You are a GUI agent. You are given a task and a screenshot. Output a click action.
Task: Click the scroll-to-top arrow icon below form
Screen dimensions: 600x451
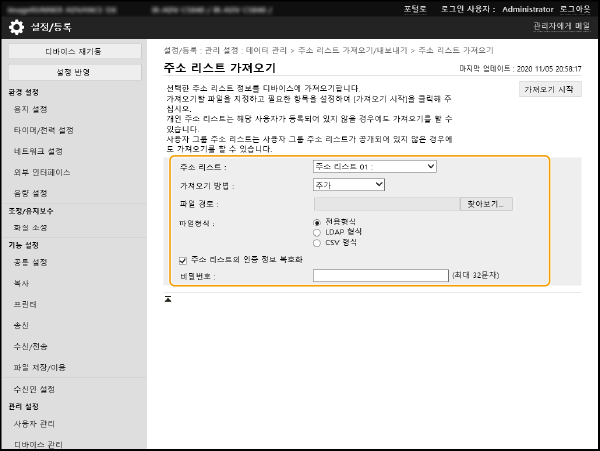click(x=169, y=298)
